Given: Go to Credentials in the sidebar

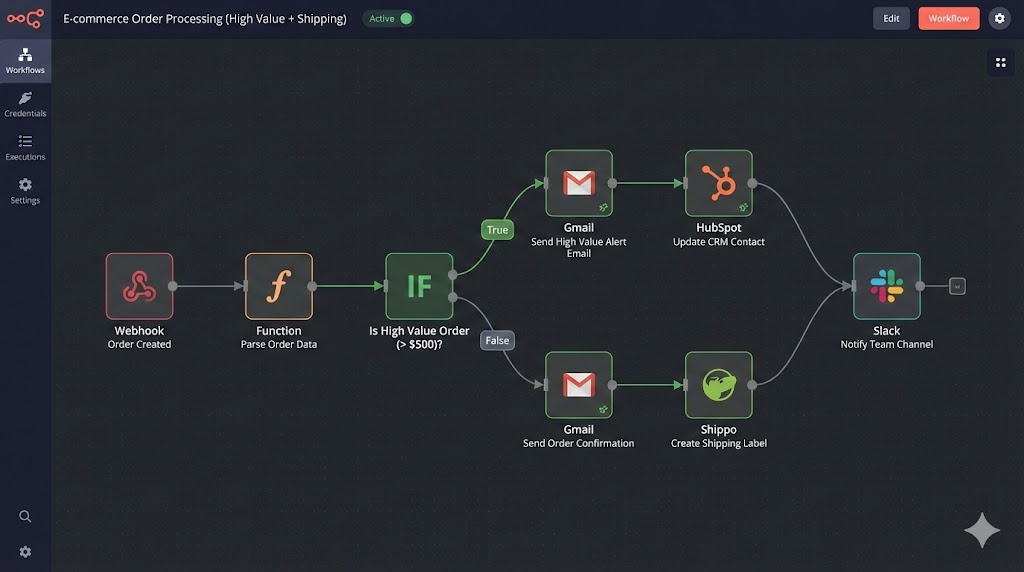Looking at the screenshot, I should [x=25, y=104].
